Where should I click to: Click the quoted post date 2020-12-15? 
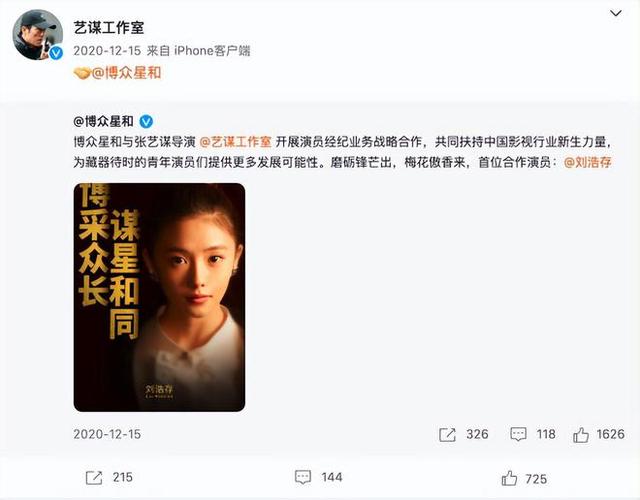tap(107, 434)
